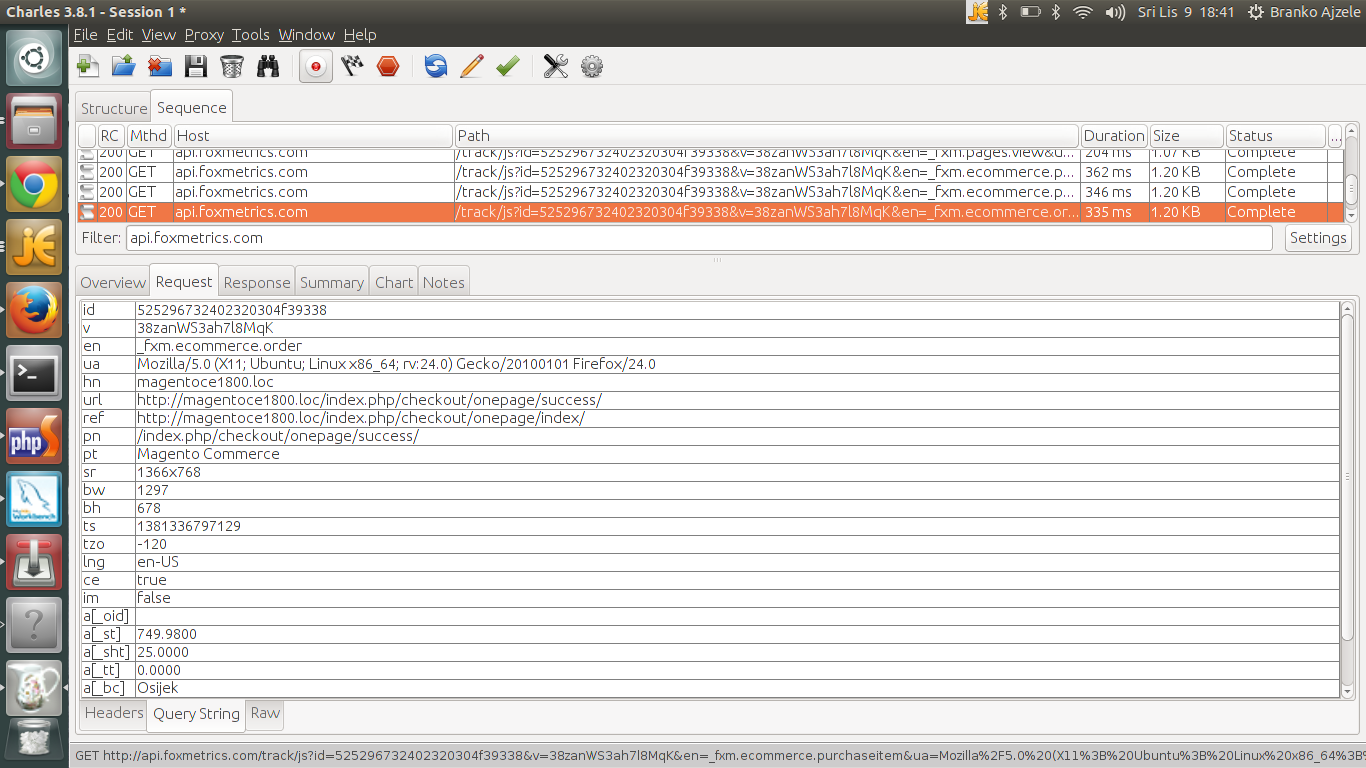Open the Tools menu

coord(251,35)
